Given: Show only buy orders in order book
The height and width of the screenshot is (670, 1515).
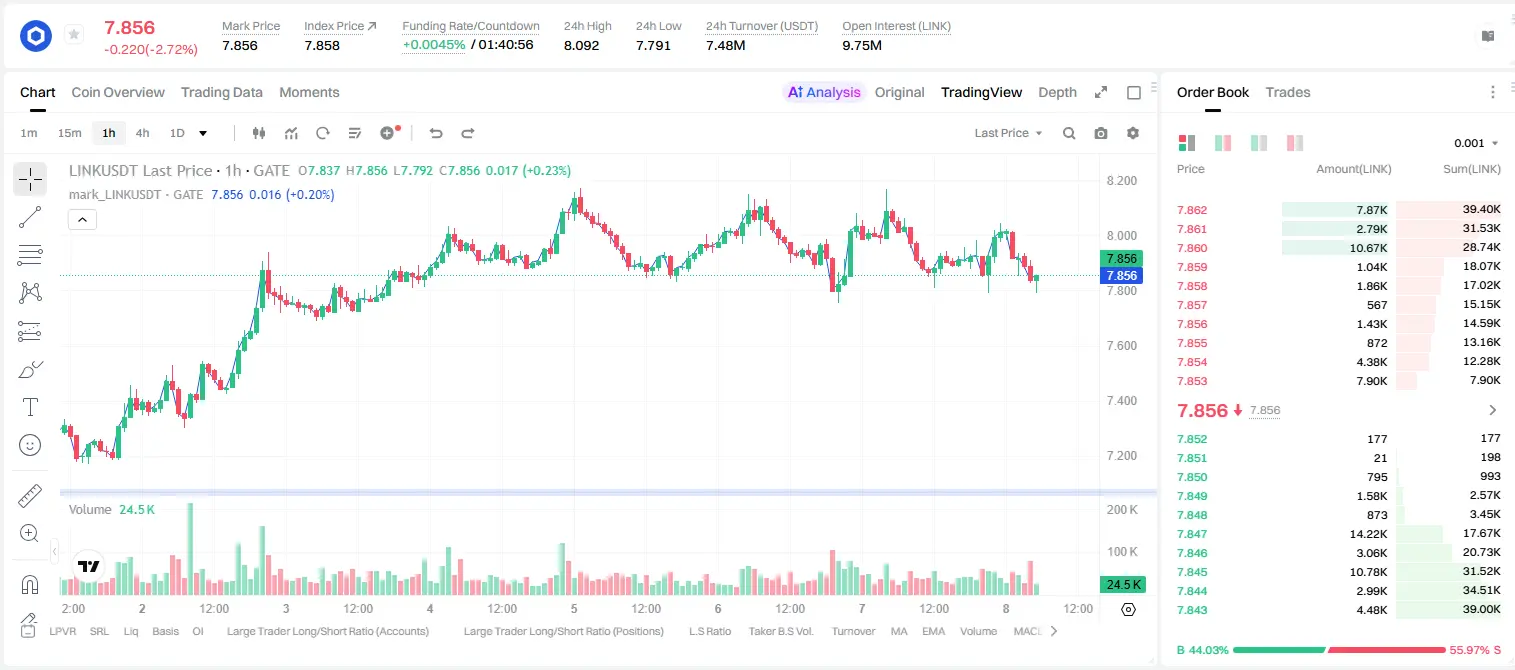Looking at the screenshot, I should [x=1259, y=143].
